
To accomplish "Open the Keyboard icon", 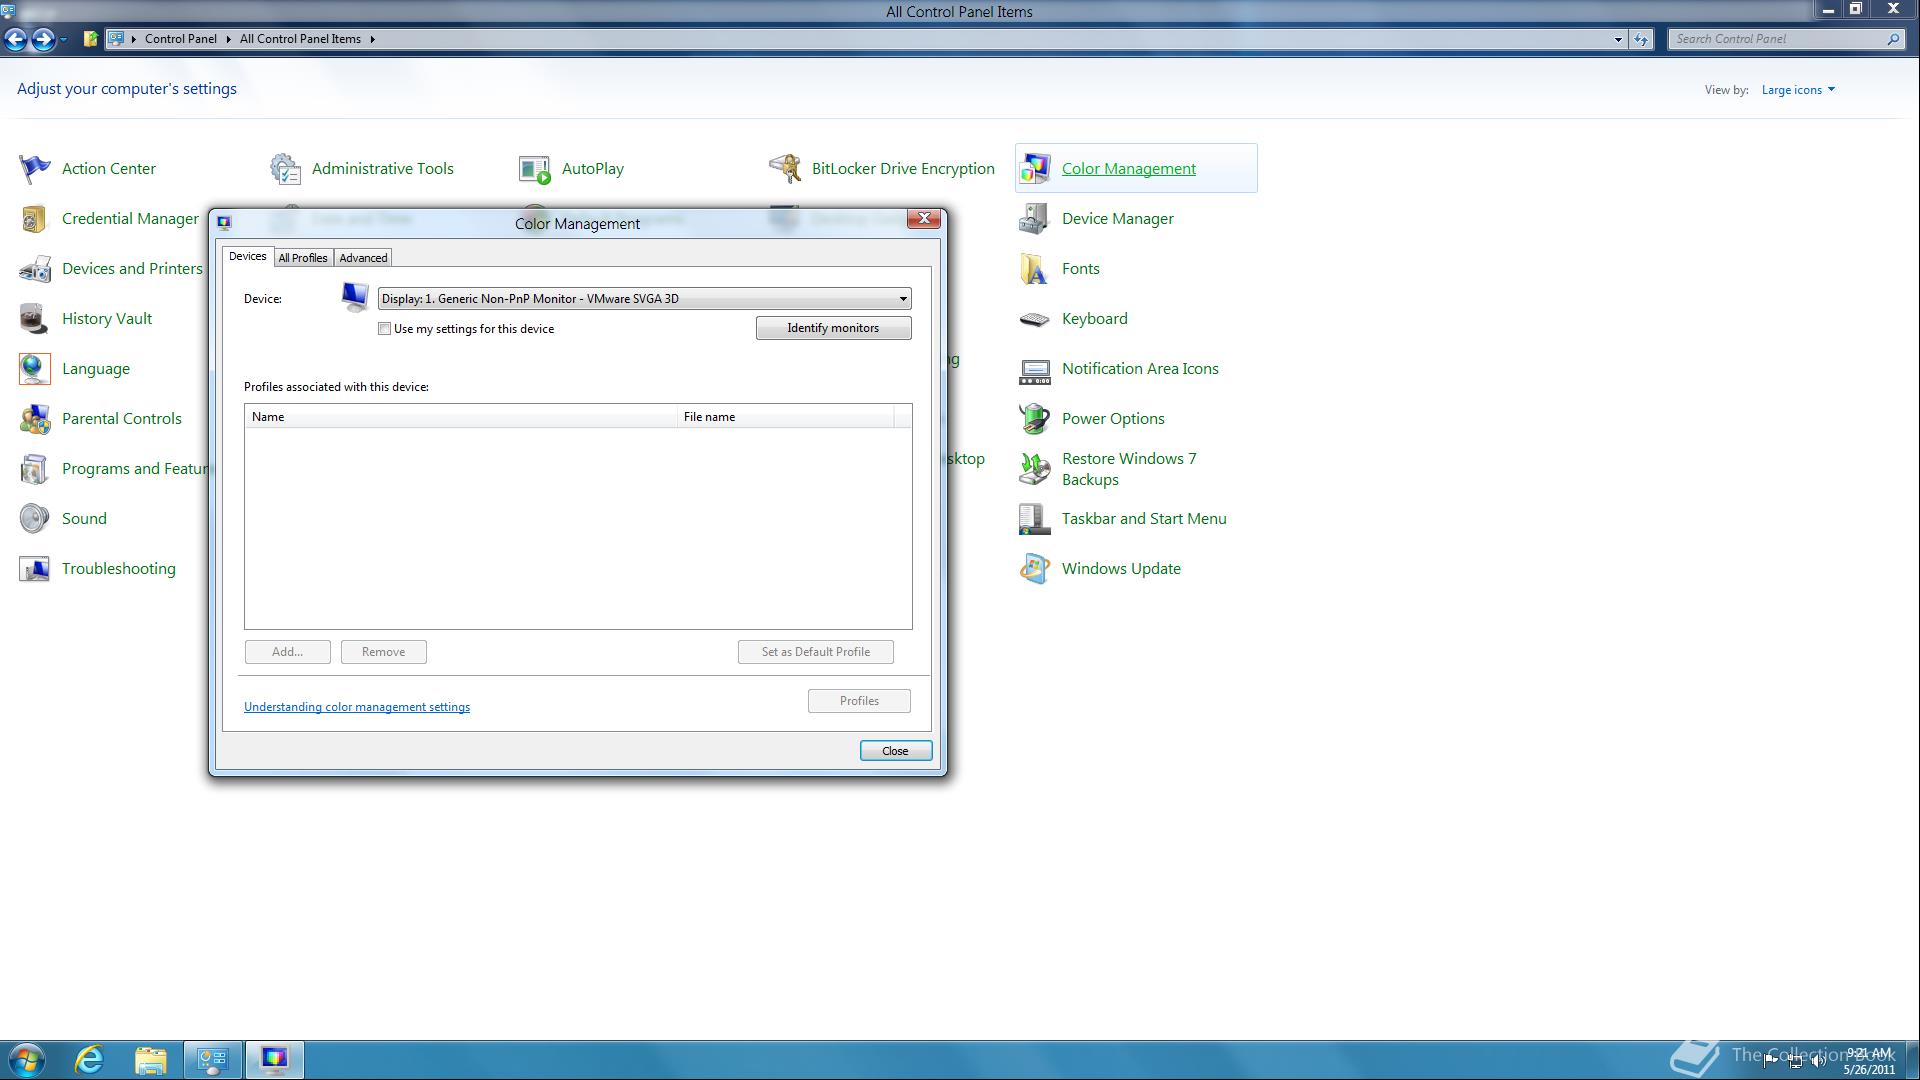I will pyautogui.click(x=1035, y=319).
